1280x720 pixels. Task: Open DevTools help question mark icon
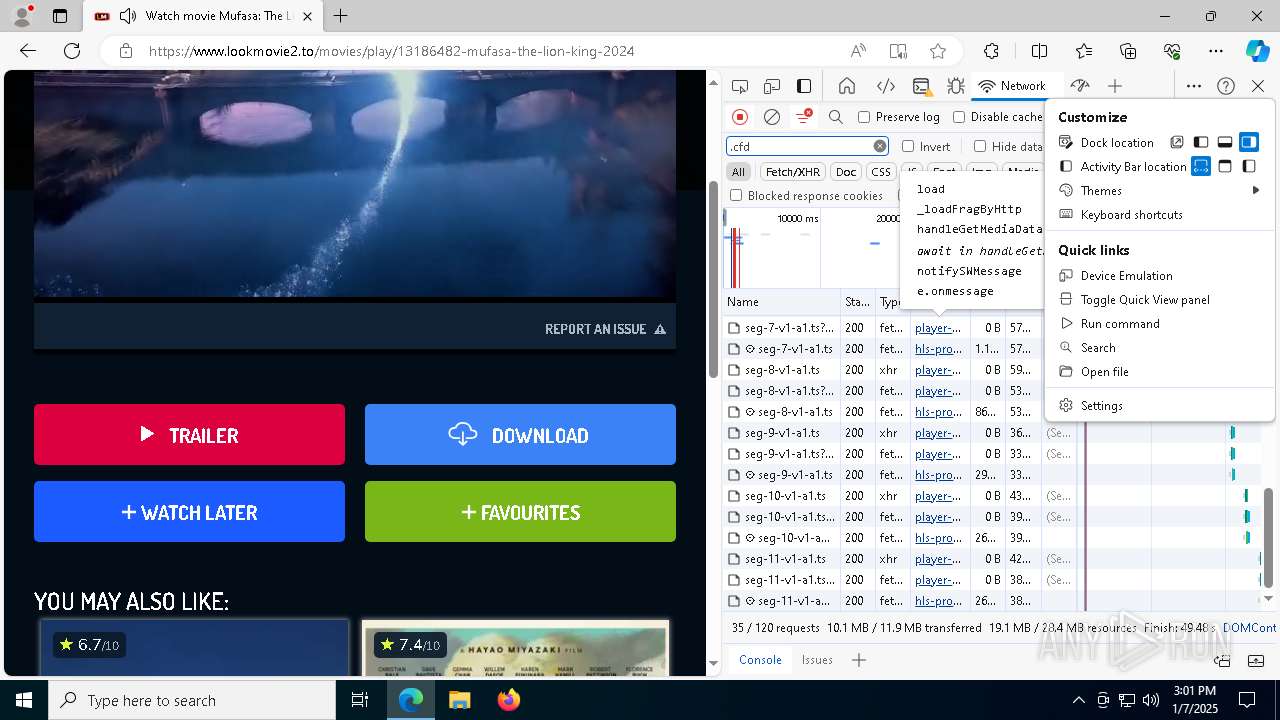1226,86
